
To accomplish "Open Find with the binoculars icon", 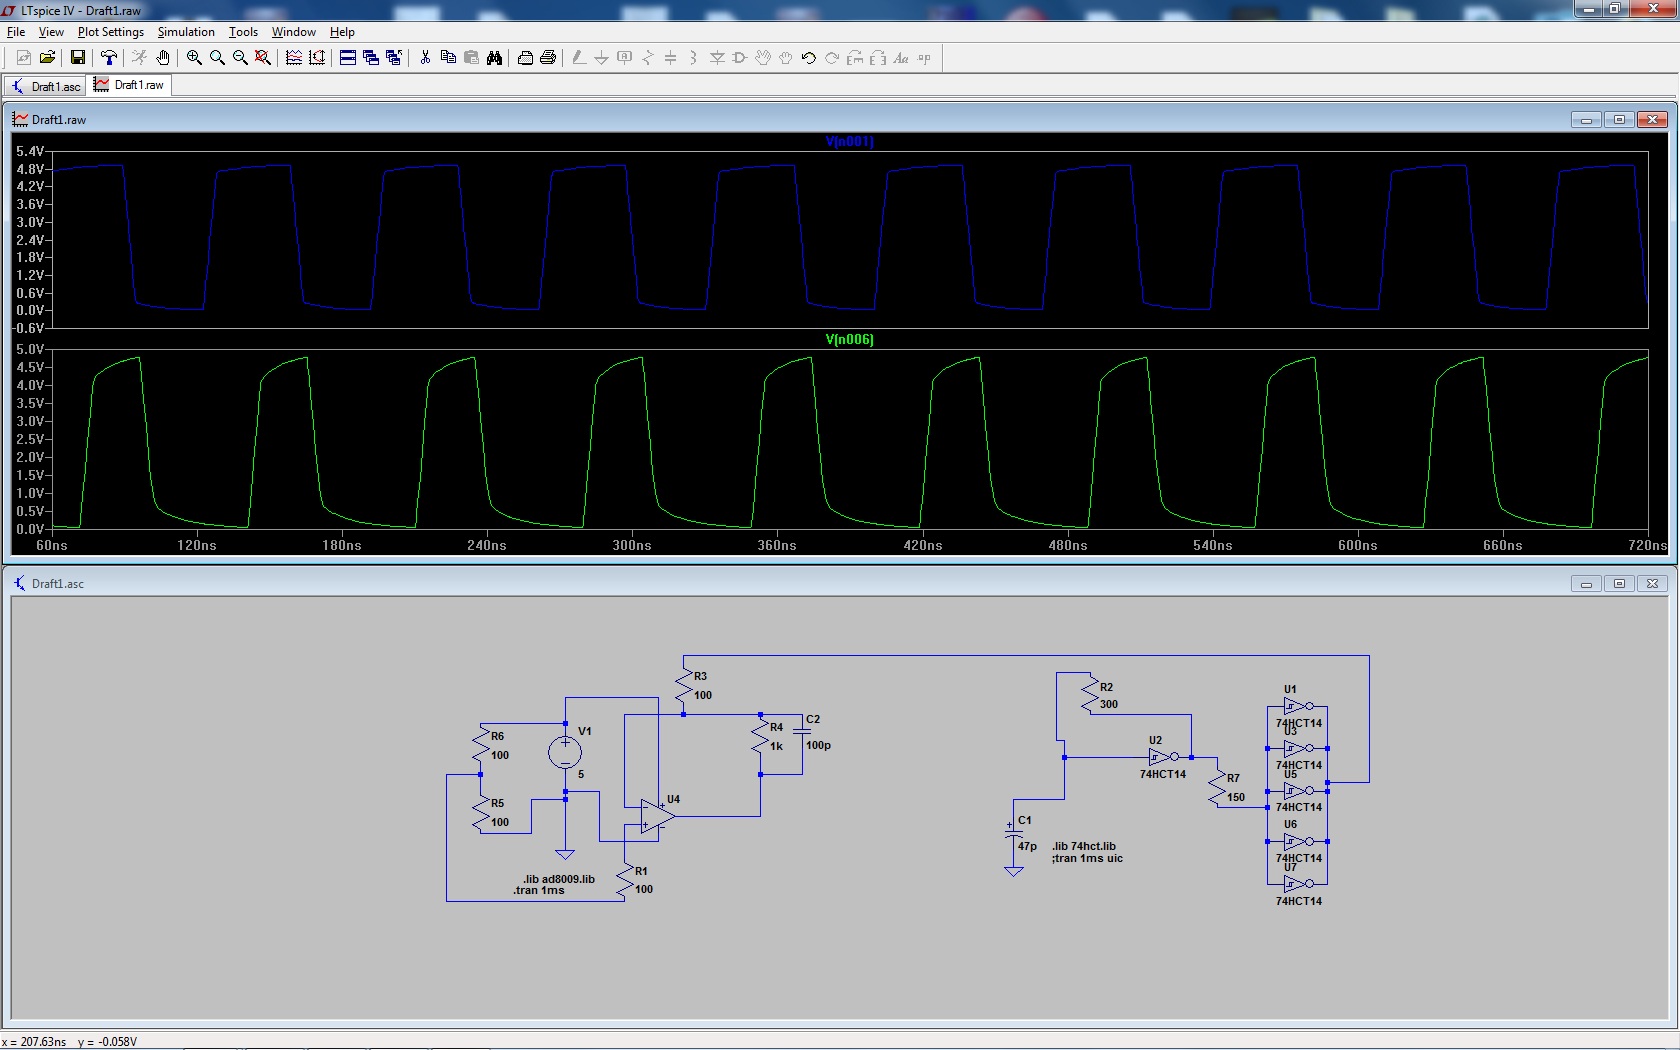I will [494, 58].
